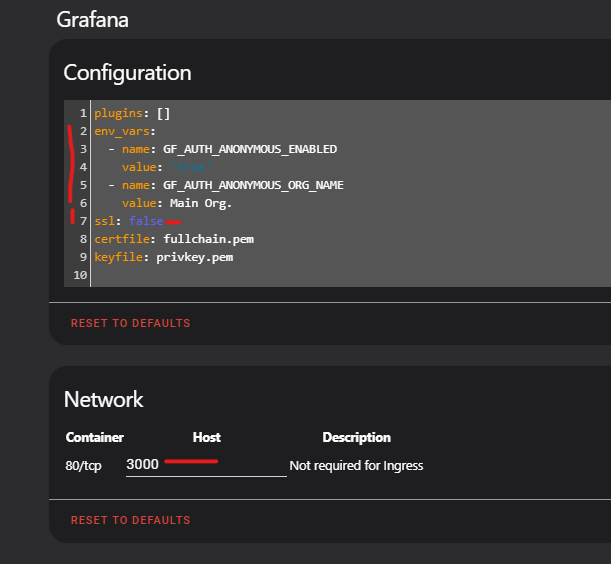Place cursor on 'value: Main Org.' line
611x564 pixels.
pyautogui.click(x=177, y=203)
